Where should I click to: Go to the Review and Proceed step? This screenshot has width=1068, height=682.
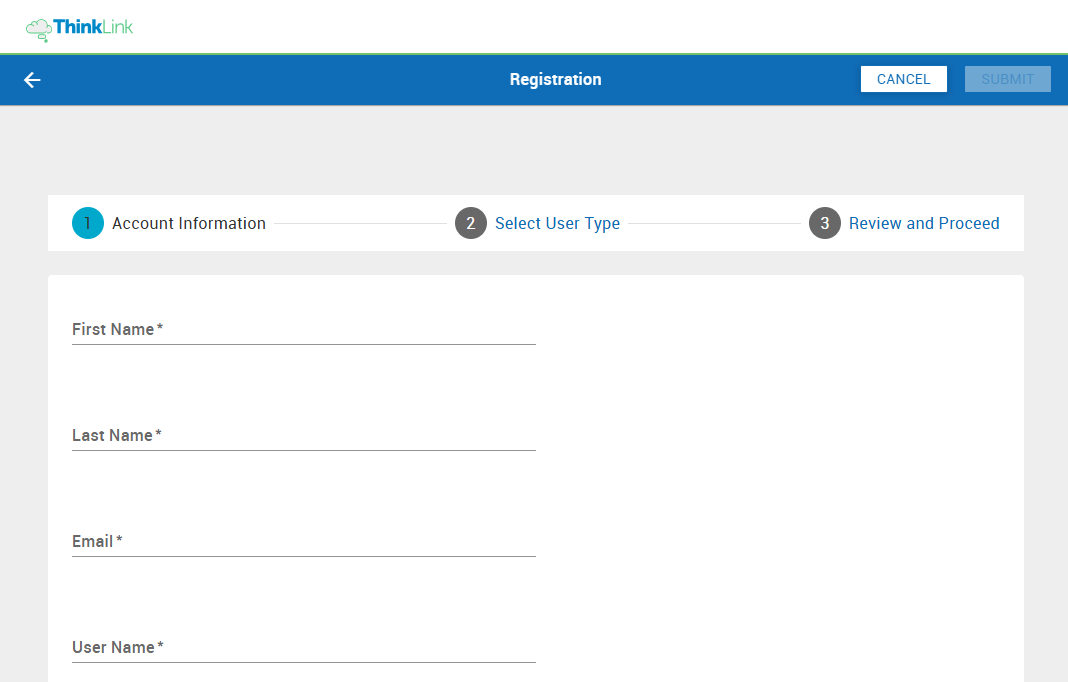click(x=923, y=223)
